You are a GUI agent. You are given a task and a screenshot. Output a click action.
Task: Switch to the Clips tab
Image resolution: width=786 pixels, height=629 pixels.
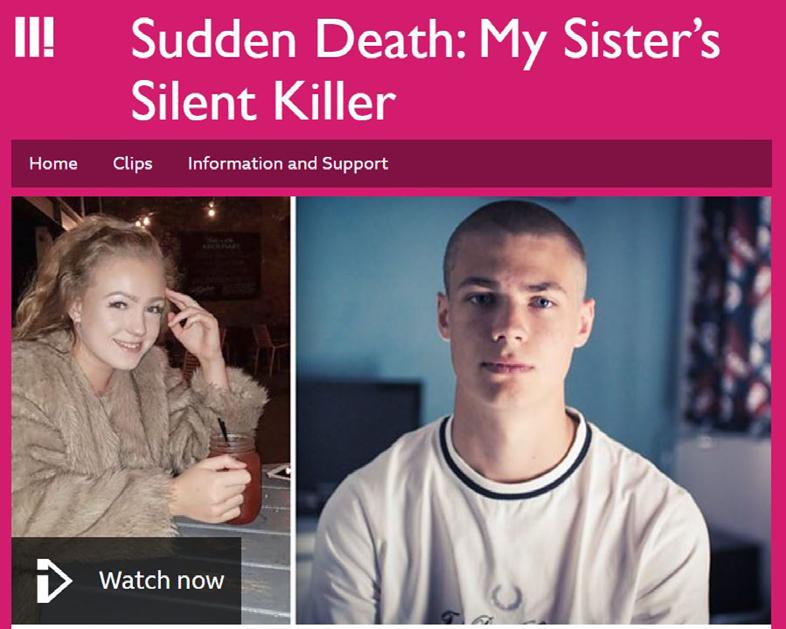132,163
